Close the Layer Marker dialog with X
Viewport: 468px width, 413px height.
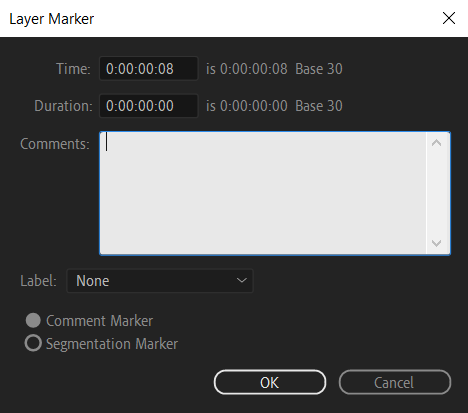(449, 18)
